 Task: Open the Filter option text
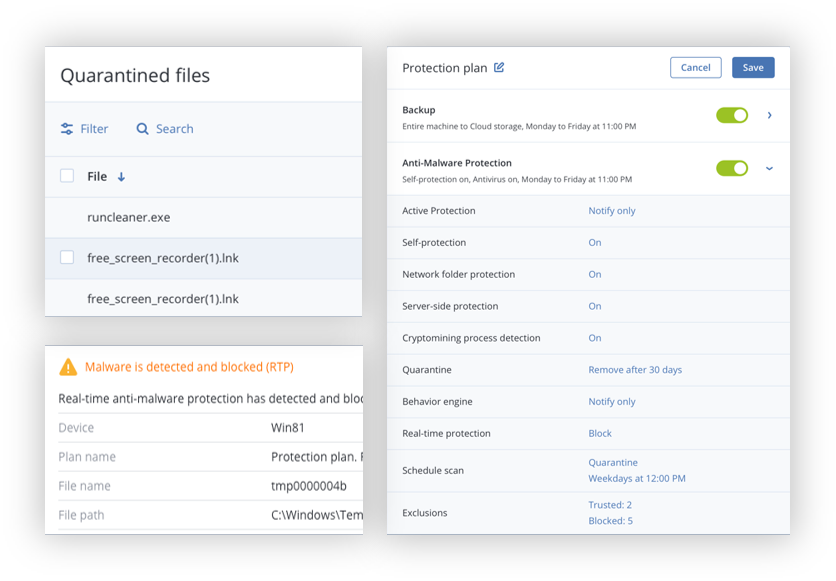(x=94, y=128)
